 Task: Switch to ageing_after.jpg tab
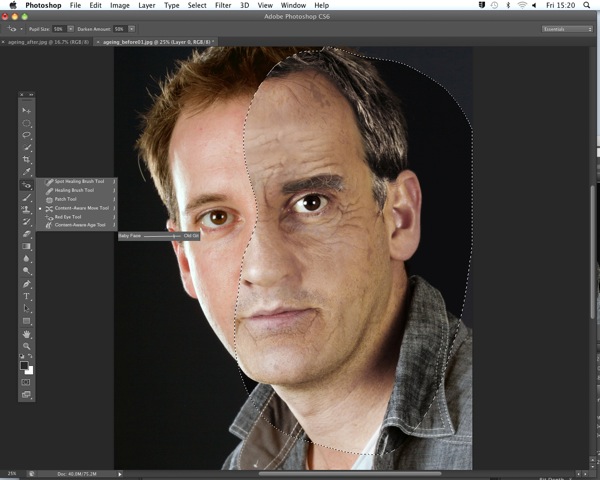(x=48, y=42)
